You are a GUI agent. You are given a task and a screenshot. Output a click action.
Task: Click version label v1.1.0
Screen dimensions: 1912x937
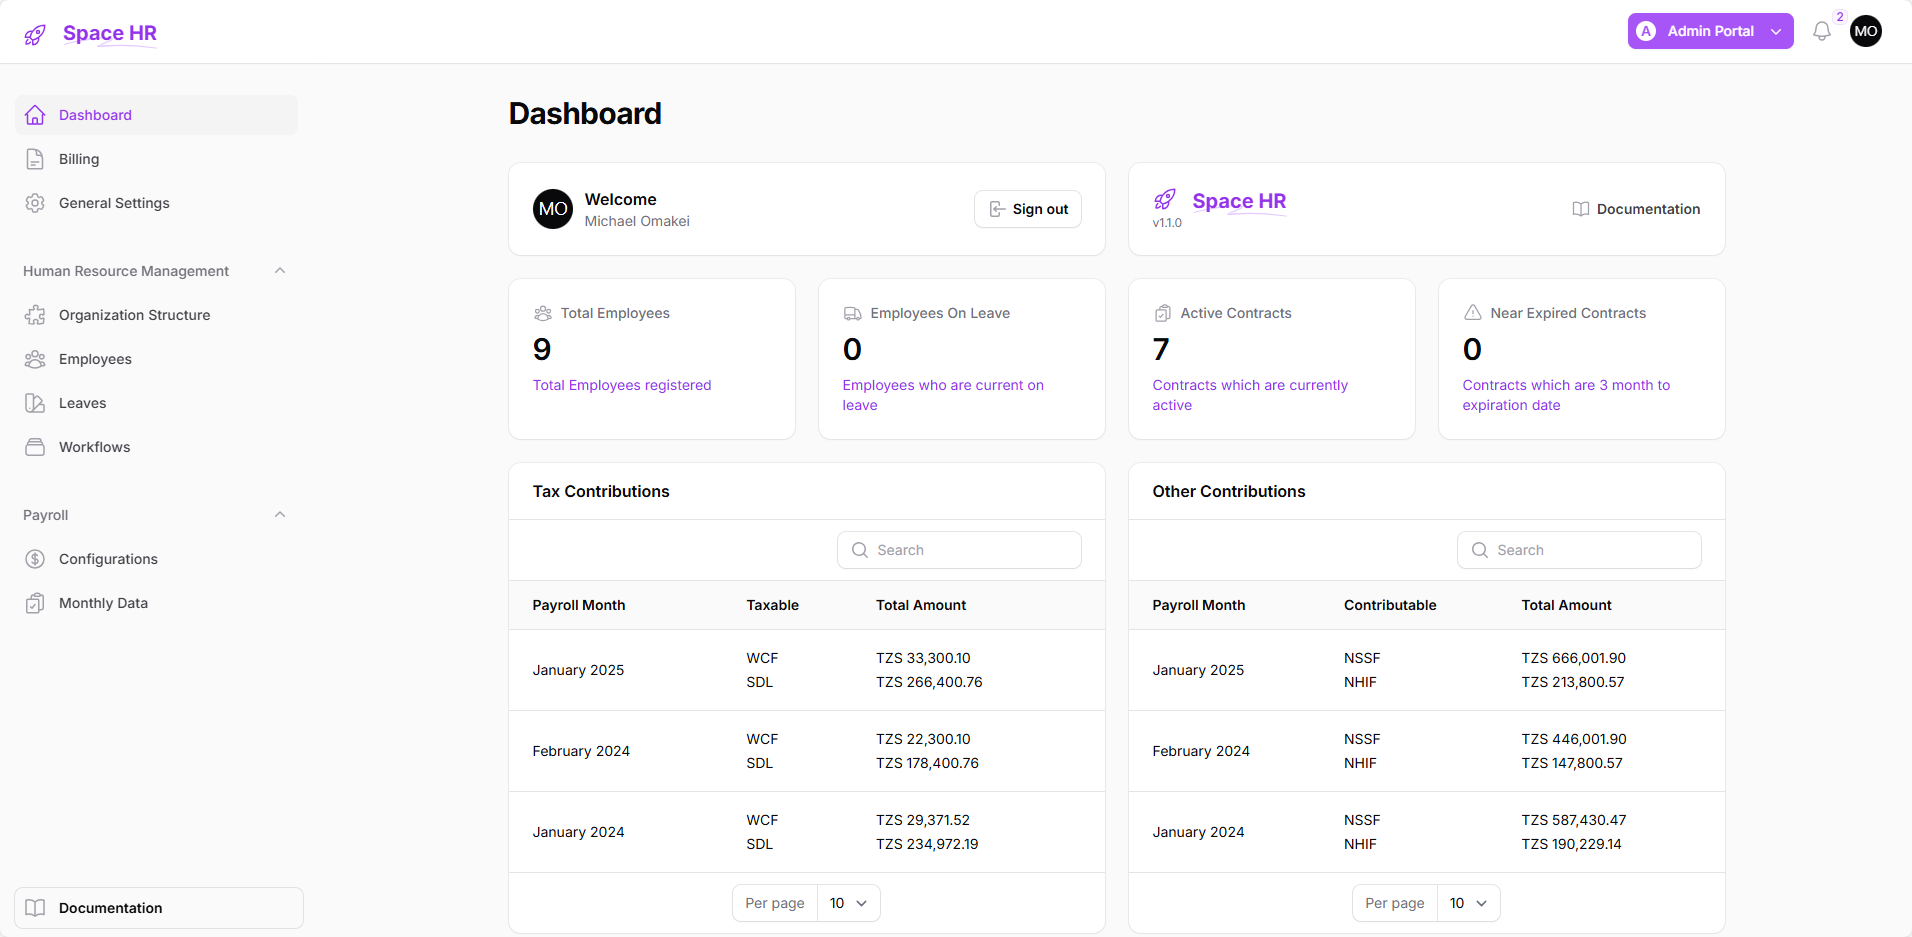[1167, 223]
